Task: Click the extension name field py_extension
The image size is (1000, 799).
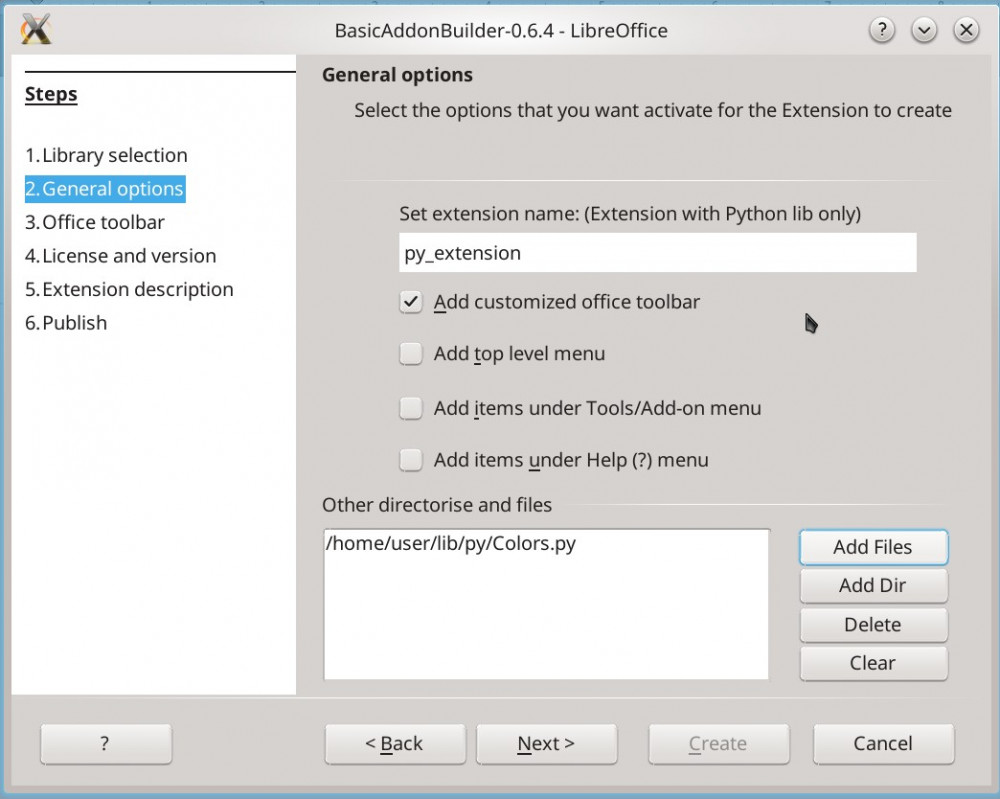Action: click(x=658, y=253)
